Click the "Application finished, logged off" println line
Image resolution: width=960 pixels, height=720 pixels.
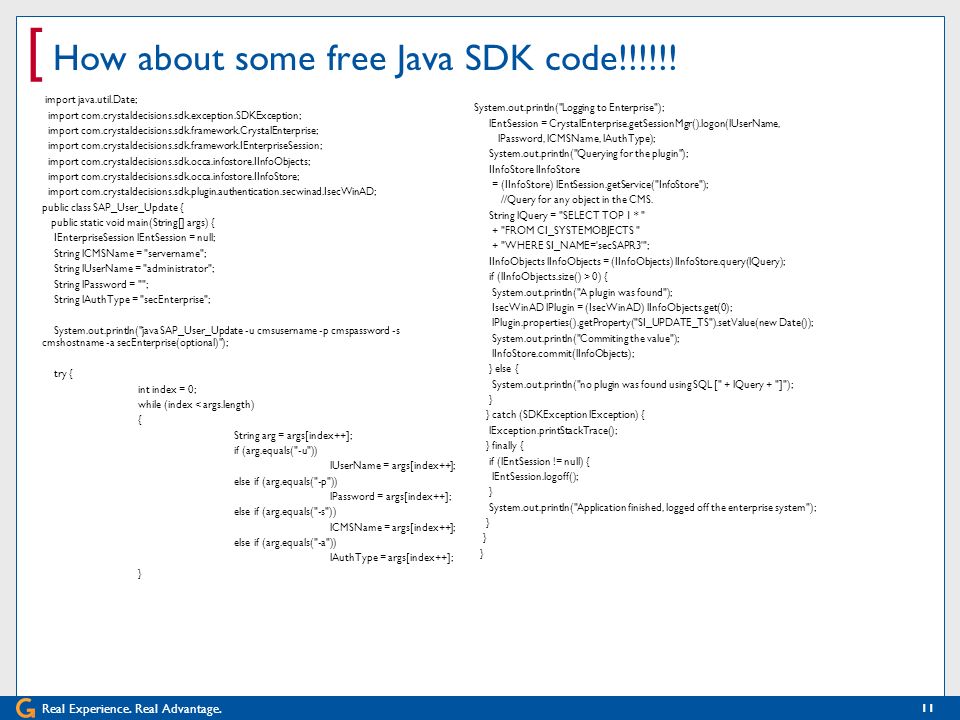point(653,508)
